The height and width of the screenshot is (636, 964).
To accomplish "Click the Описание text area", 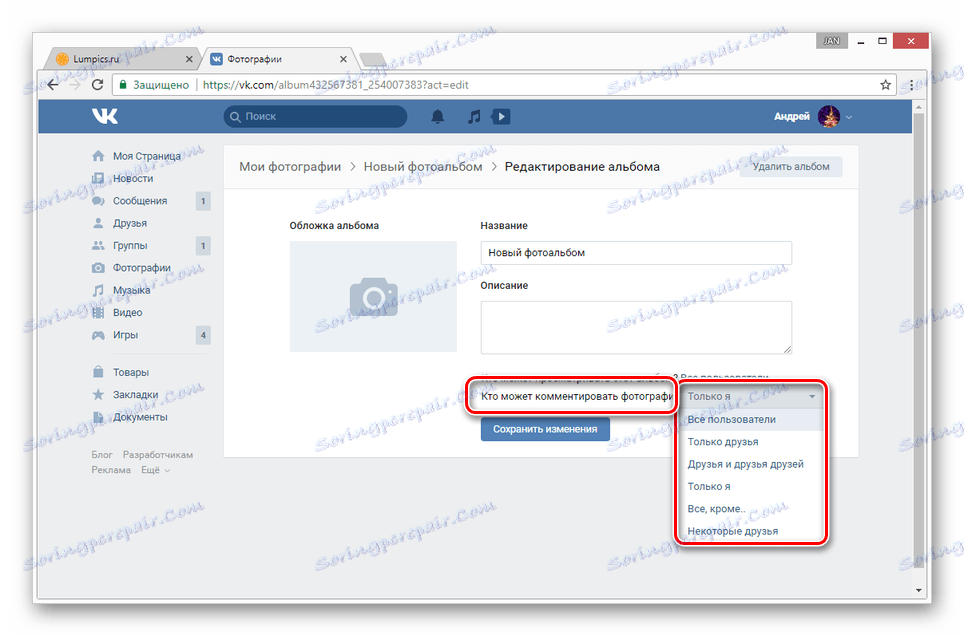I will point(636,327).
